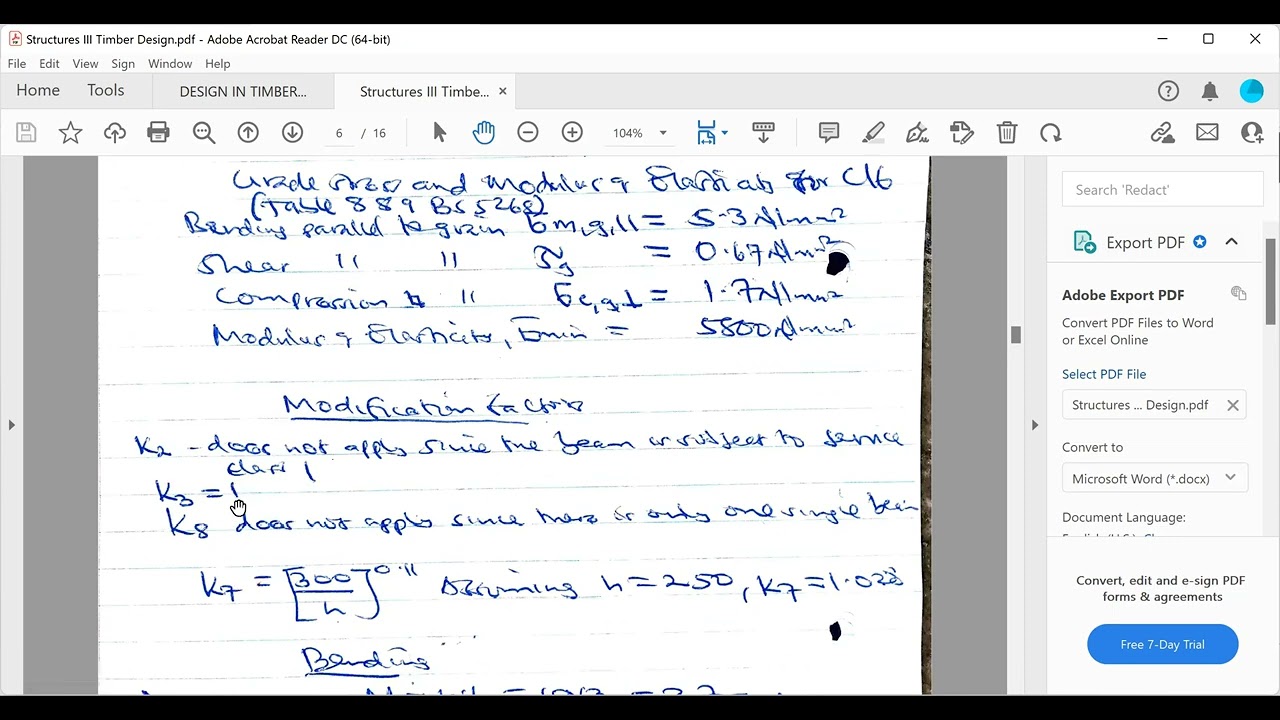Bookmark file with the star icon
Image resolution: width=1280 pixels, height=720 pixels.
71,133
